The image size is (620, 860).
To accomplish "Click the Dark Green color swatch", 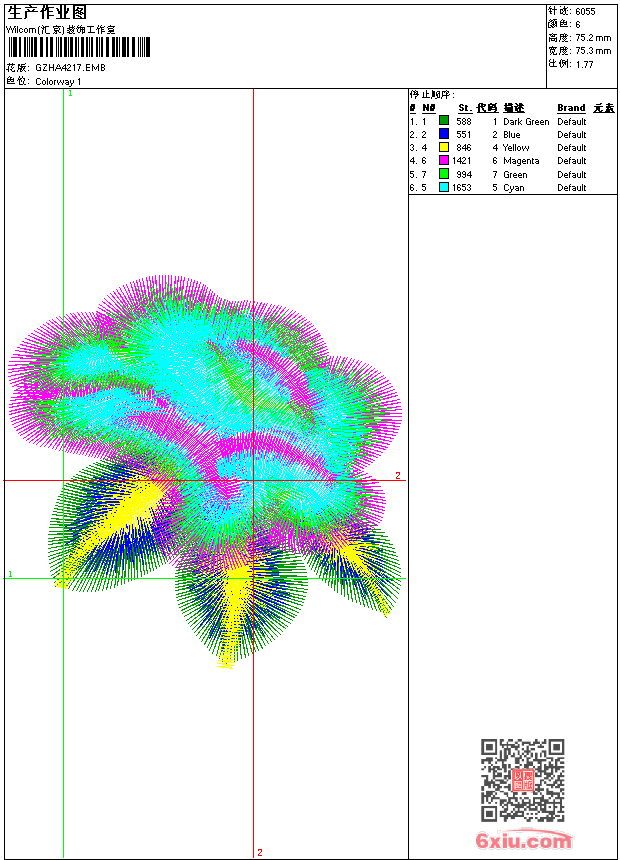I will (444, 120).
